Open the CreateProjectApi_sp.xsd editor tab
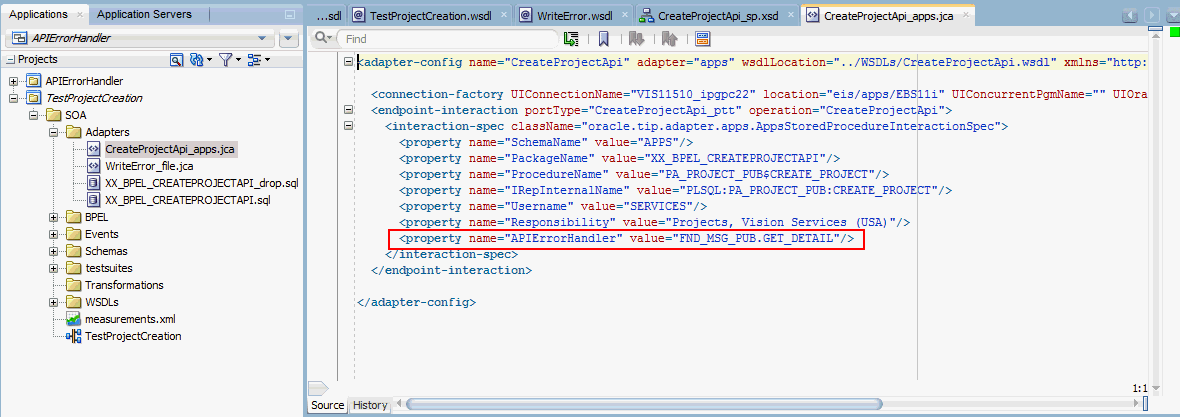1180x417 pixels. (x=717, y=15)
